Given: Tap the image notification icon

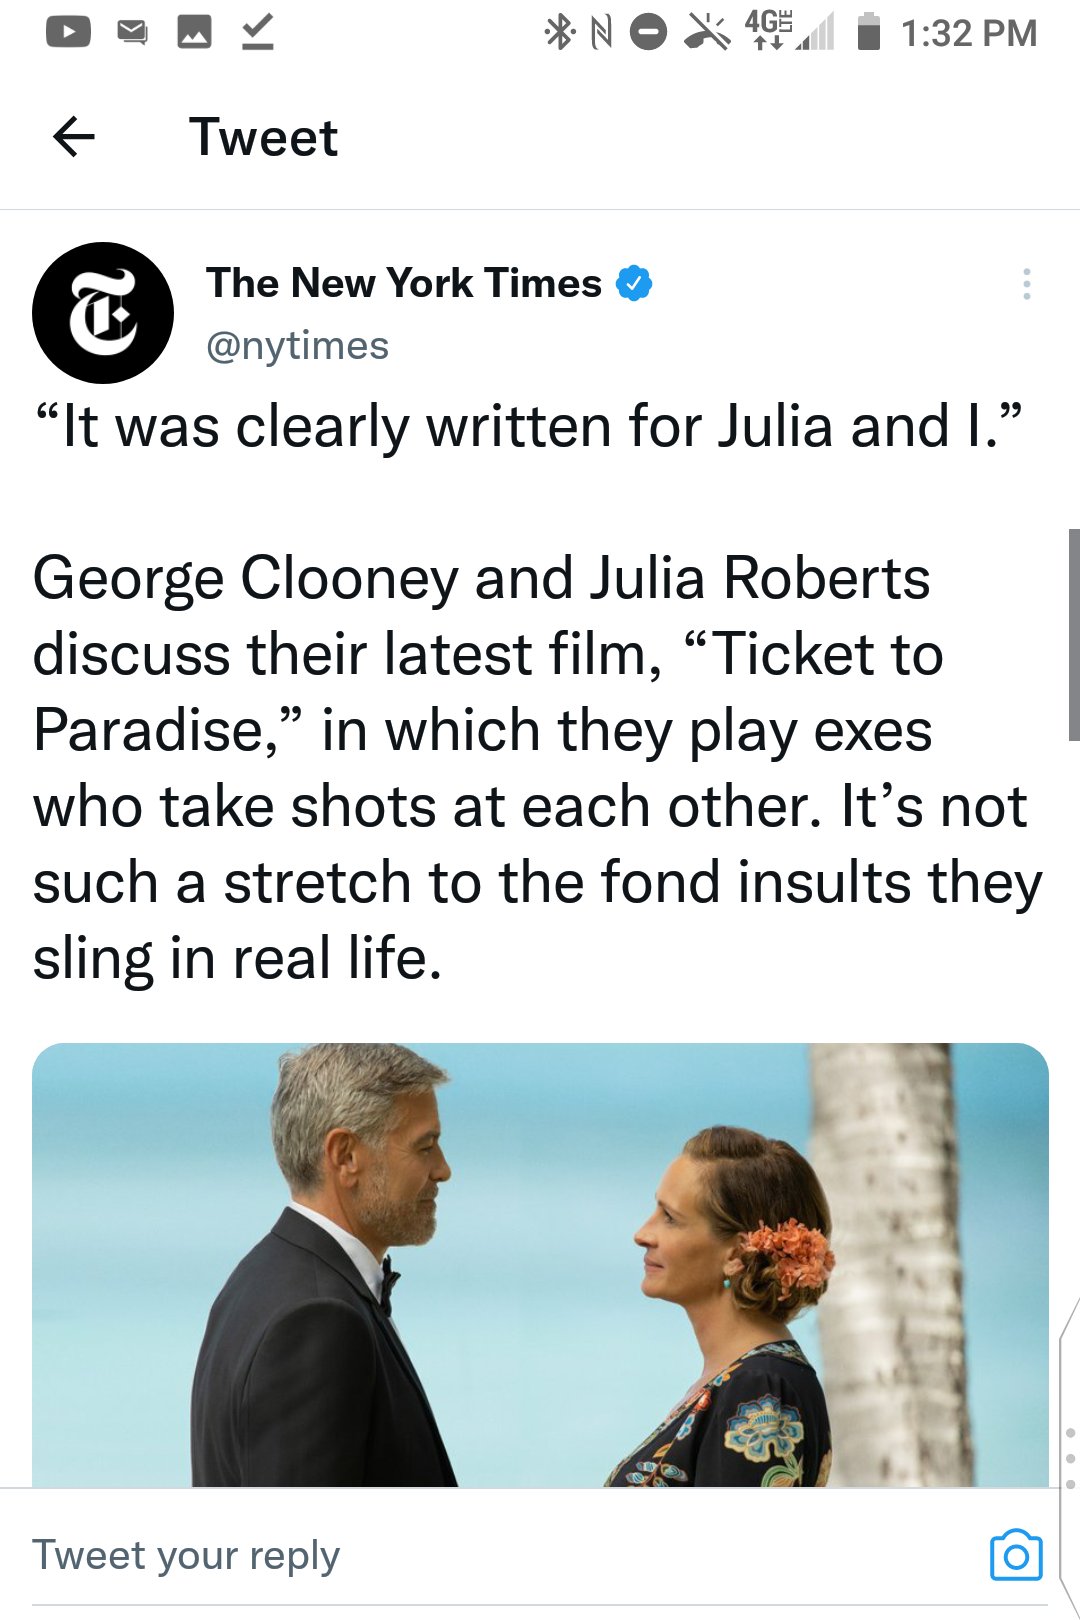Looking at the screenshot, I should (194, 32).
